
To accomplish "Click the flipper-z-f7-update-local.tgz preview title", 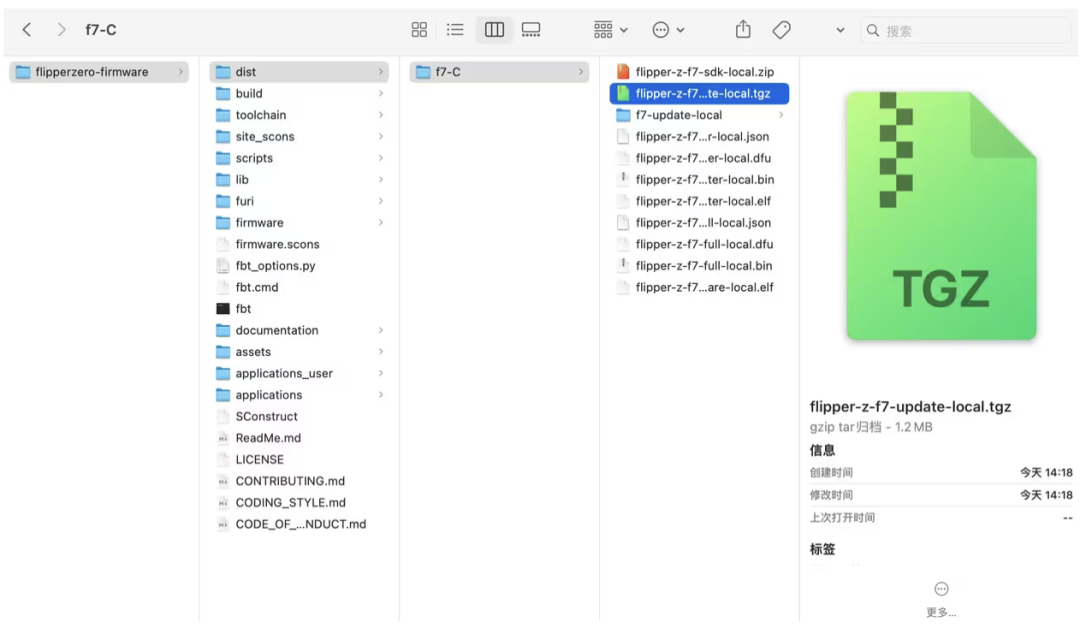I will coord(910,407).
